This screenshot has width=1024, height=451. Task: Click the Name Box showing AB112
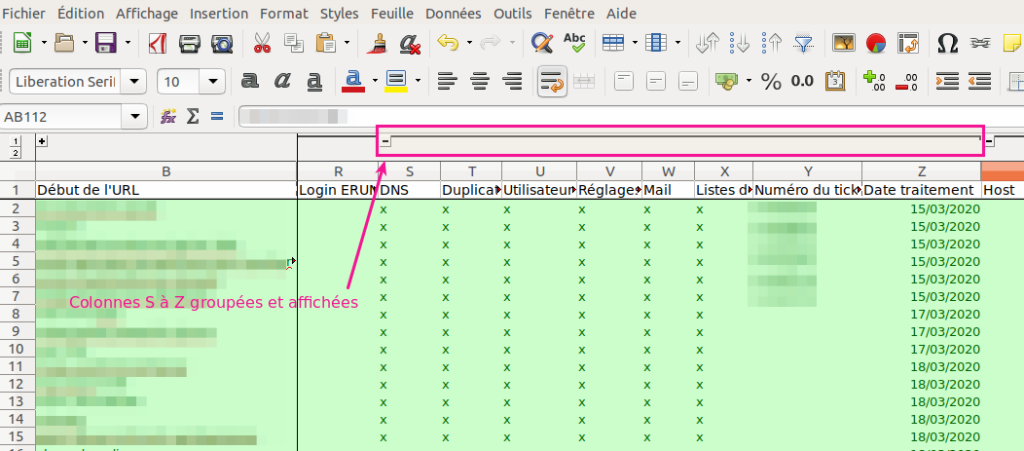(62, 117)
